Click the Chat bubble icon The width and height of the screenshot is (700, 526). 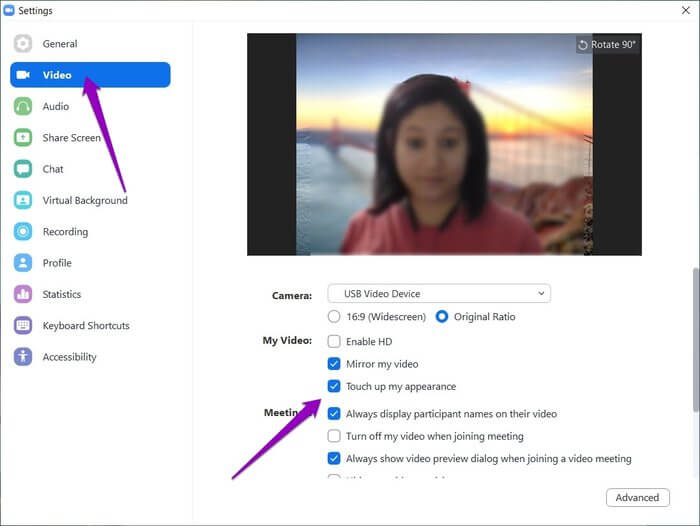tap(23, 169)
